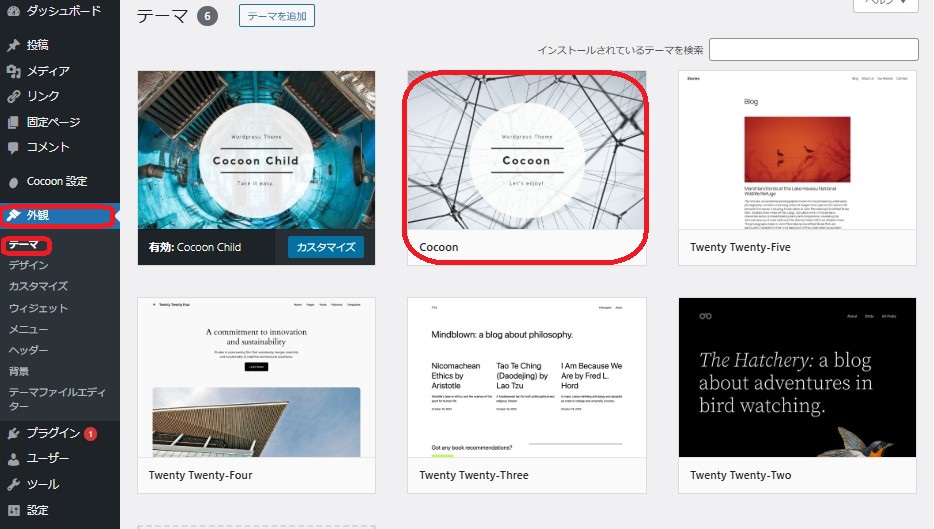
Task: Click the テーマを追加 button
Action: [277, 16]
